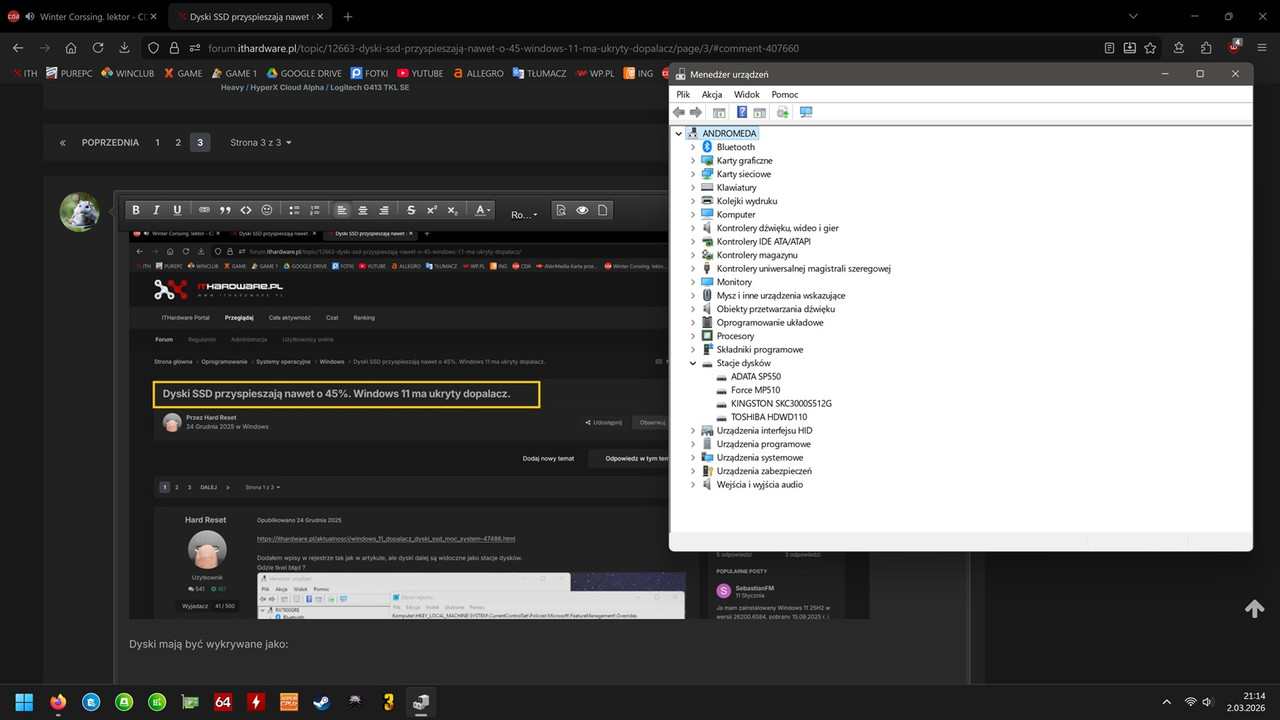Open the Ro... font dropdown in the editor
Image resolution: width=1280 pixels, height=720 pixels.
tap(524, 214)
